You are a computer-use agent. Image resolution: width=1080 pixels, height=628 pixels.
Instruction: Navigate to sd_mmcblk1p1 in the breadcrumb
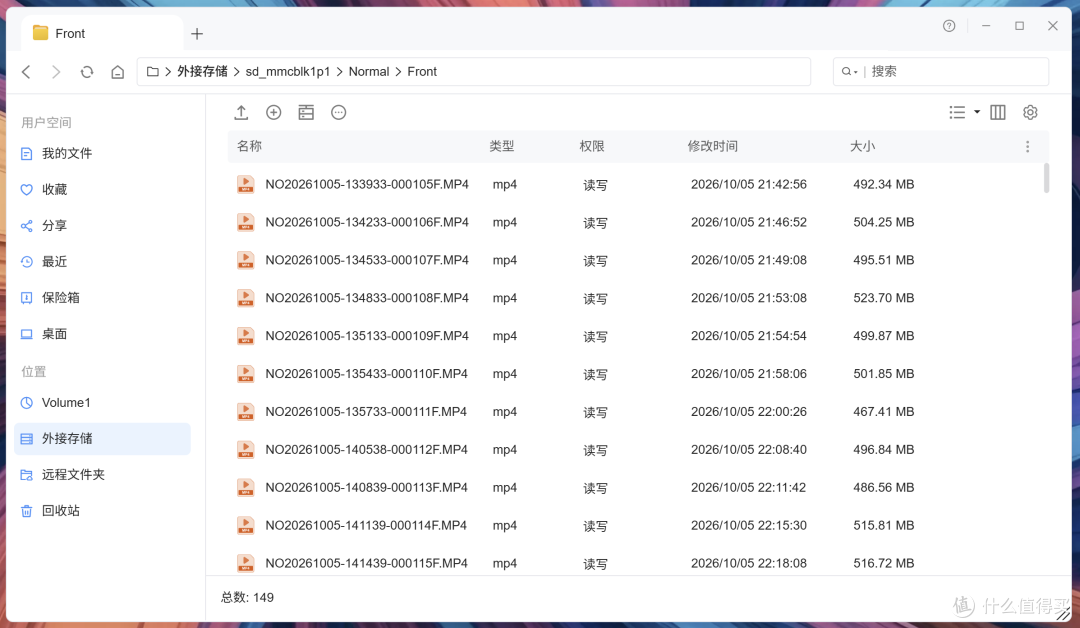pyautogui.click(x=288, y=72)
